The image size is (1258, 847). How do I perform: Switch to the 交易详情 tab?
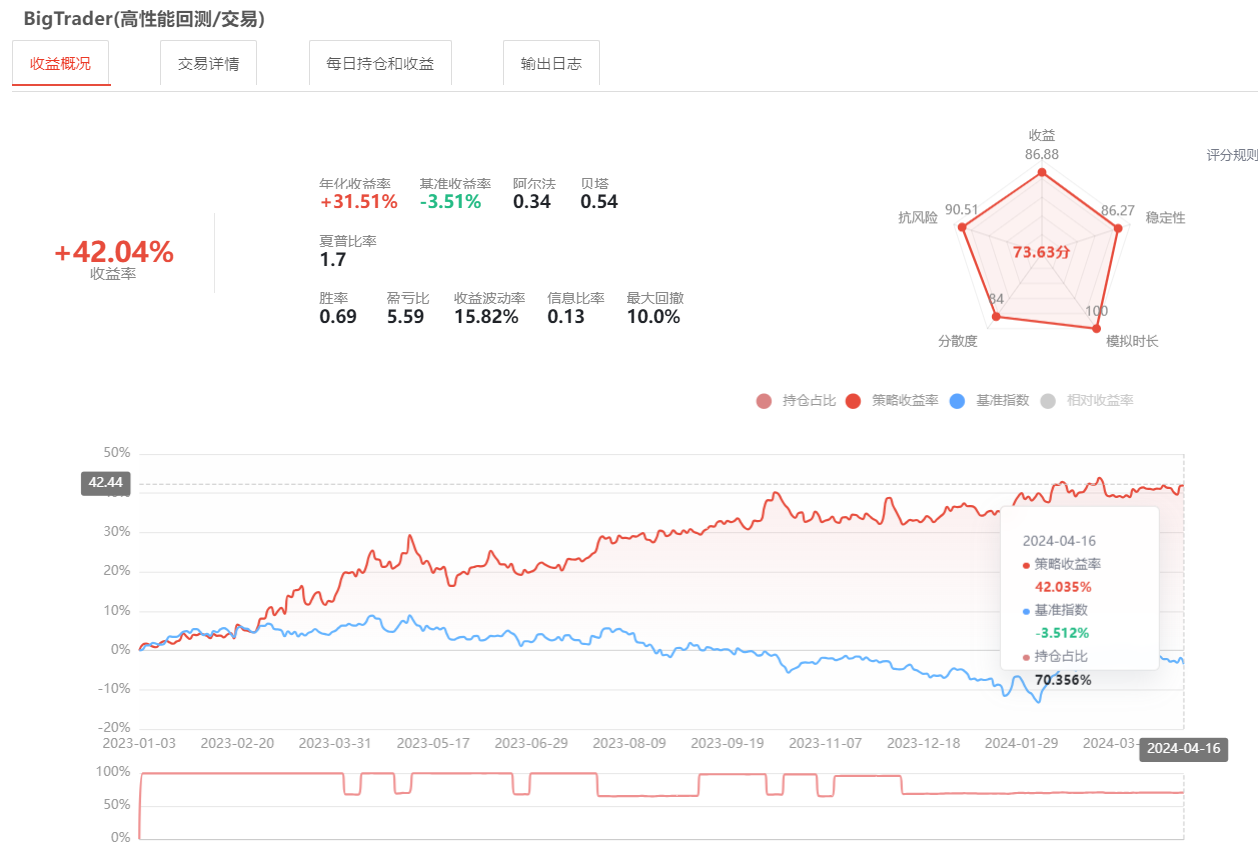pos(208,63)
